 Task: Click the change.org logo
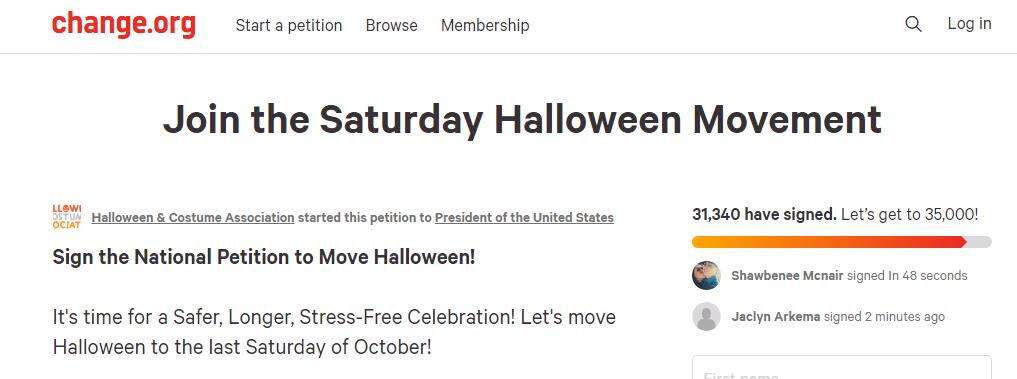click(x=124, y=25)
